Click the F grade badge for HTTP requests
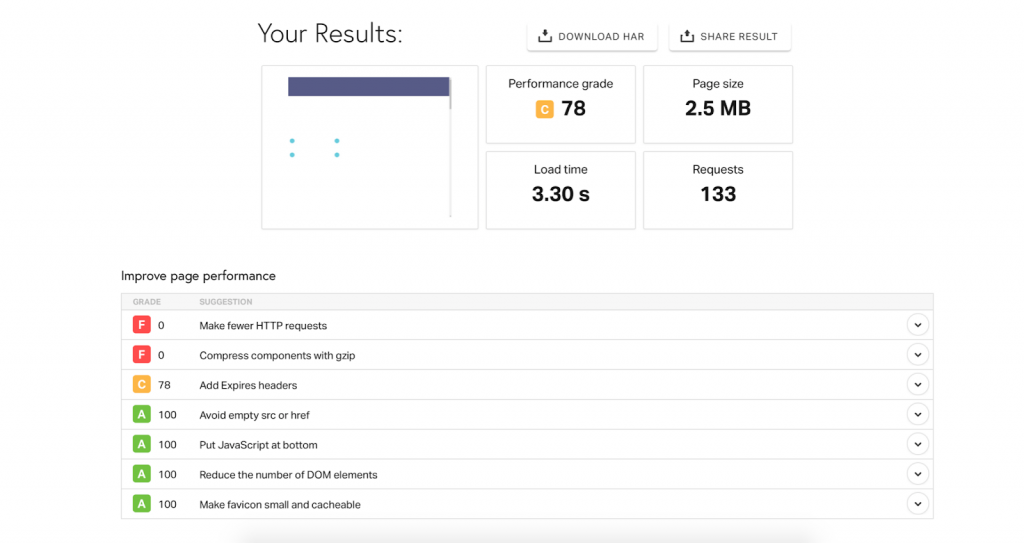Screen dimensions: 1024x543 pyautogui.click(x=142, y=325)
